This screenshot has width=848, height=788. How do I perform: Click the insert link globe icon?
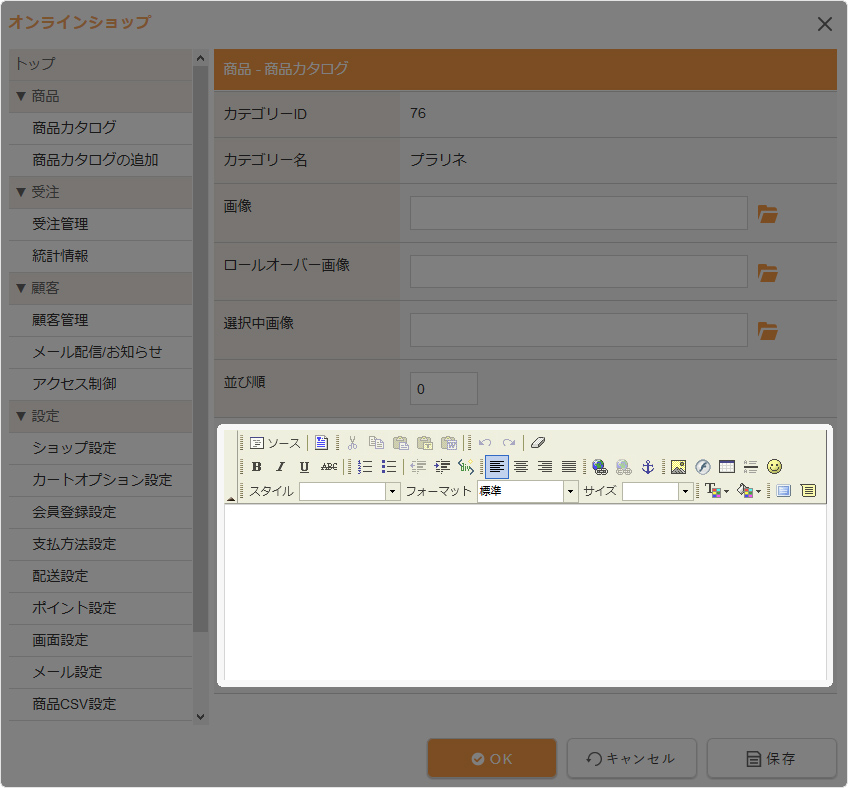(599, 467)
